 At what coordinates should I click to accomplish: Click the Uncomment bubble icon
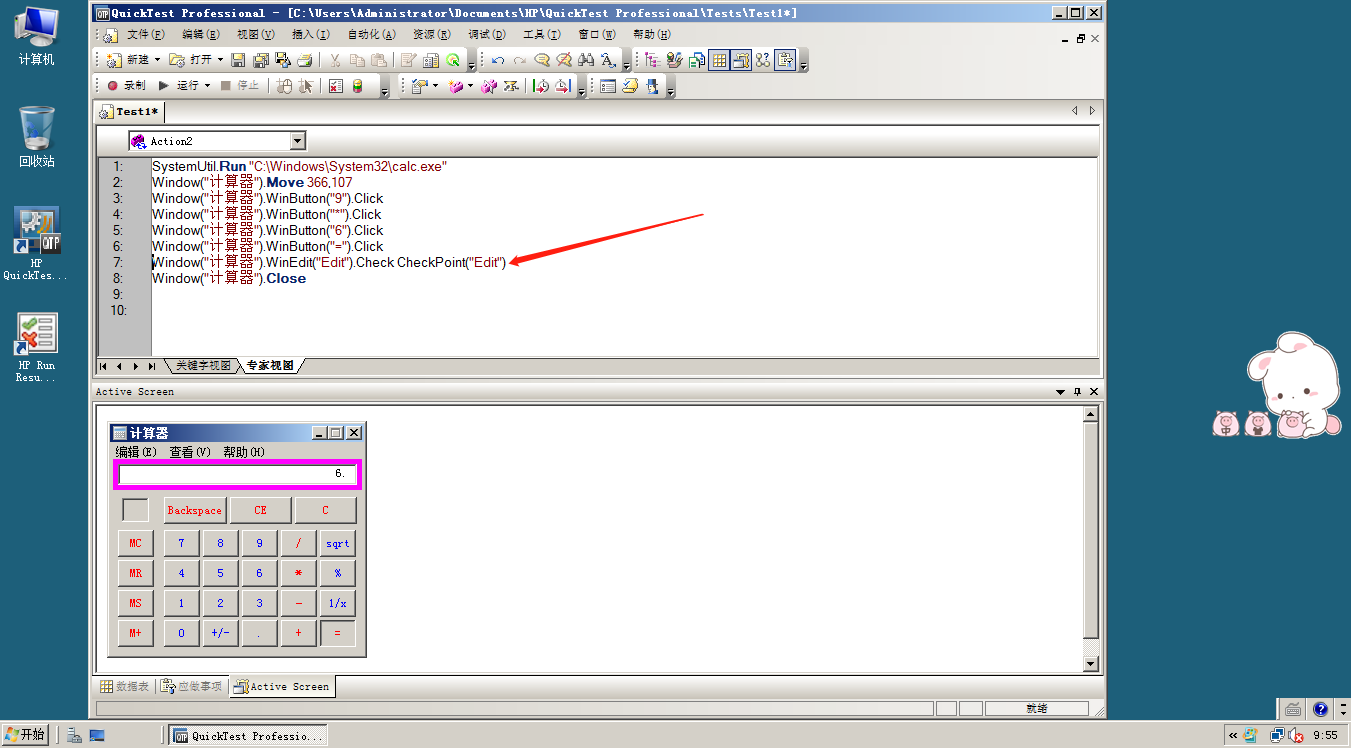(564, 60)
